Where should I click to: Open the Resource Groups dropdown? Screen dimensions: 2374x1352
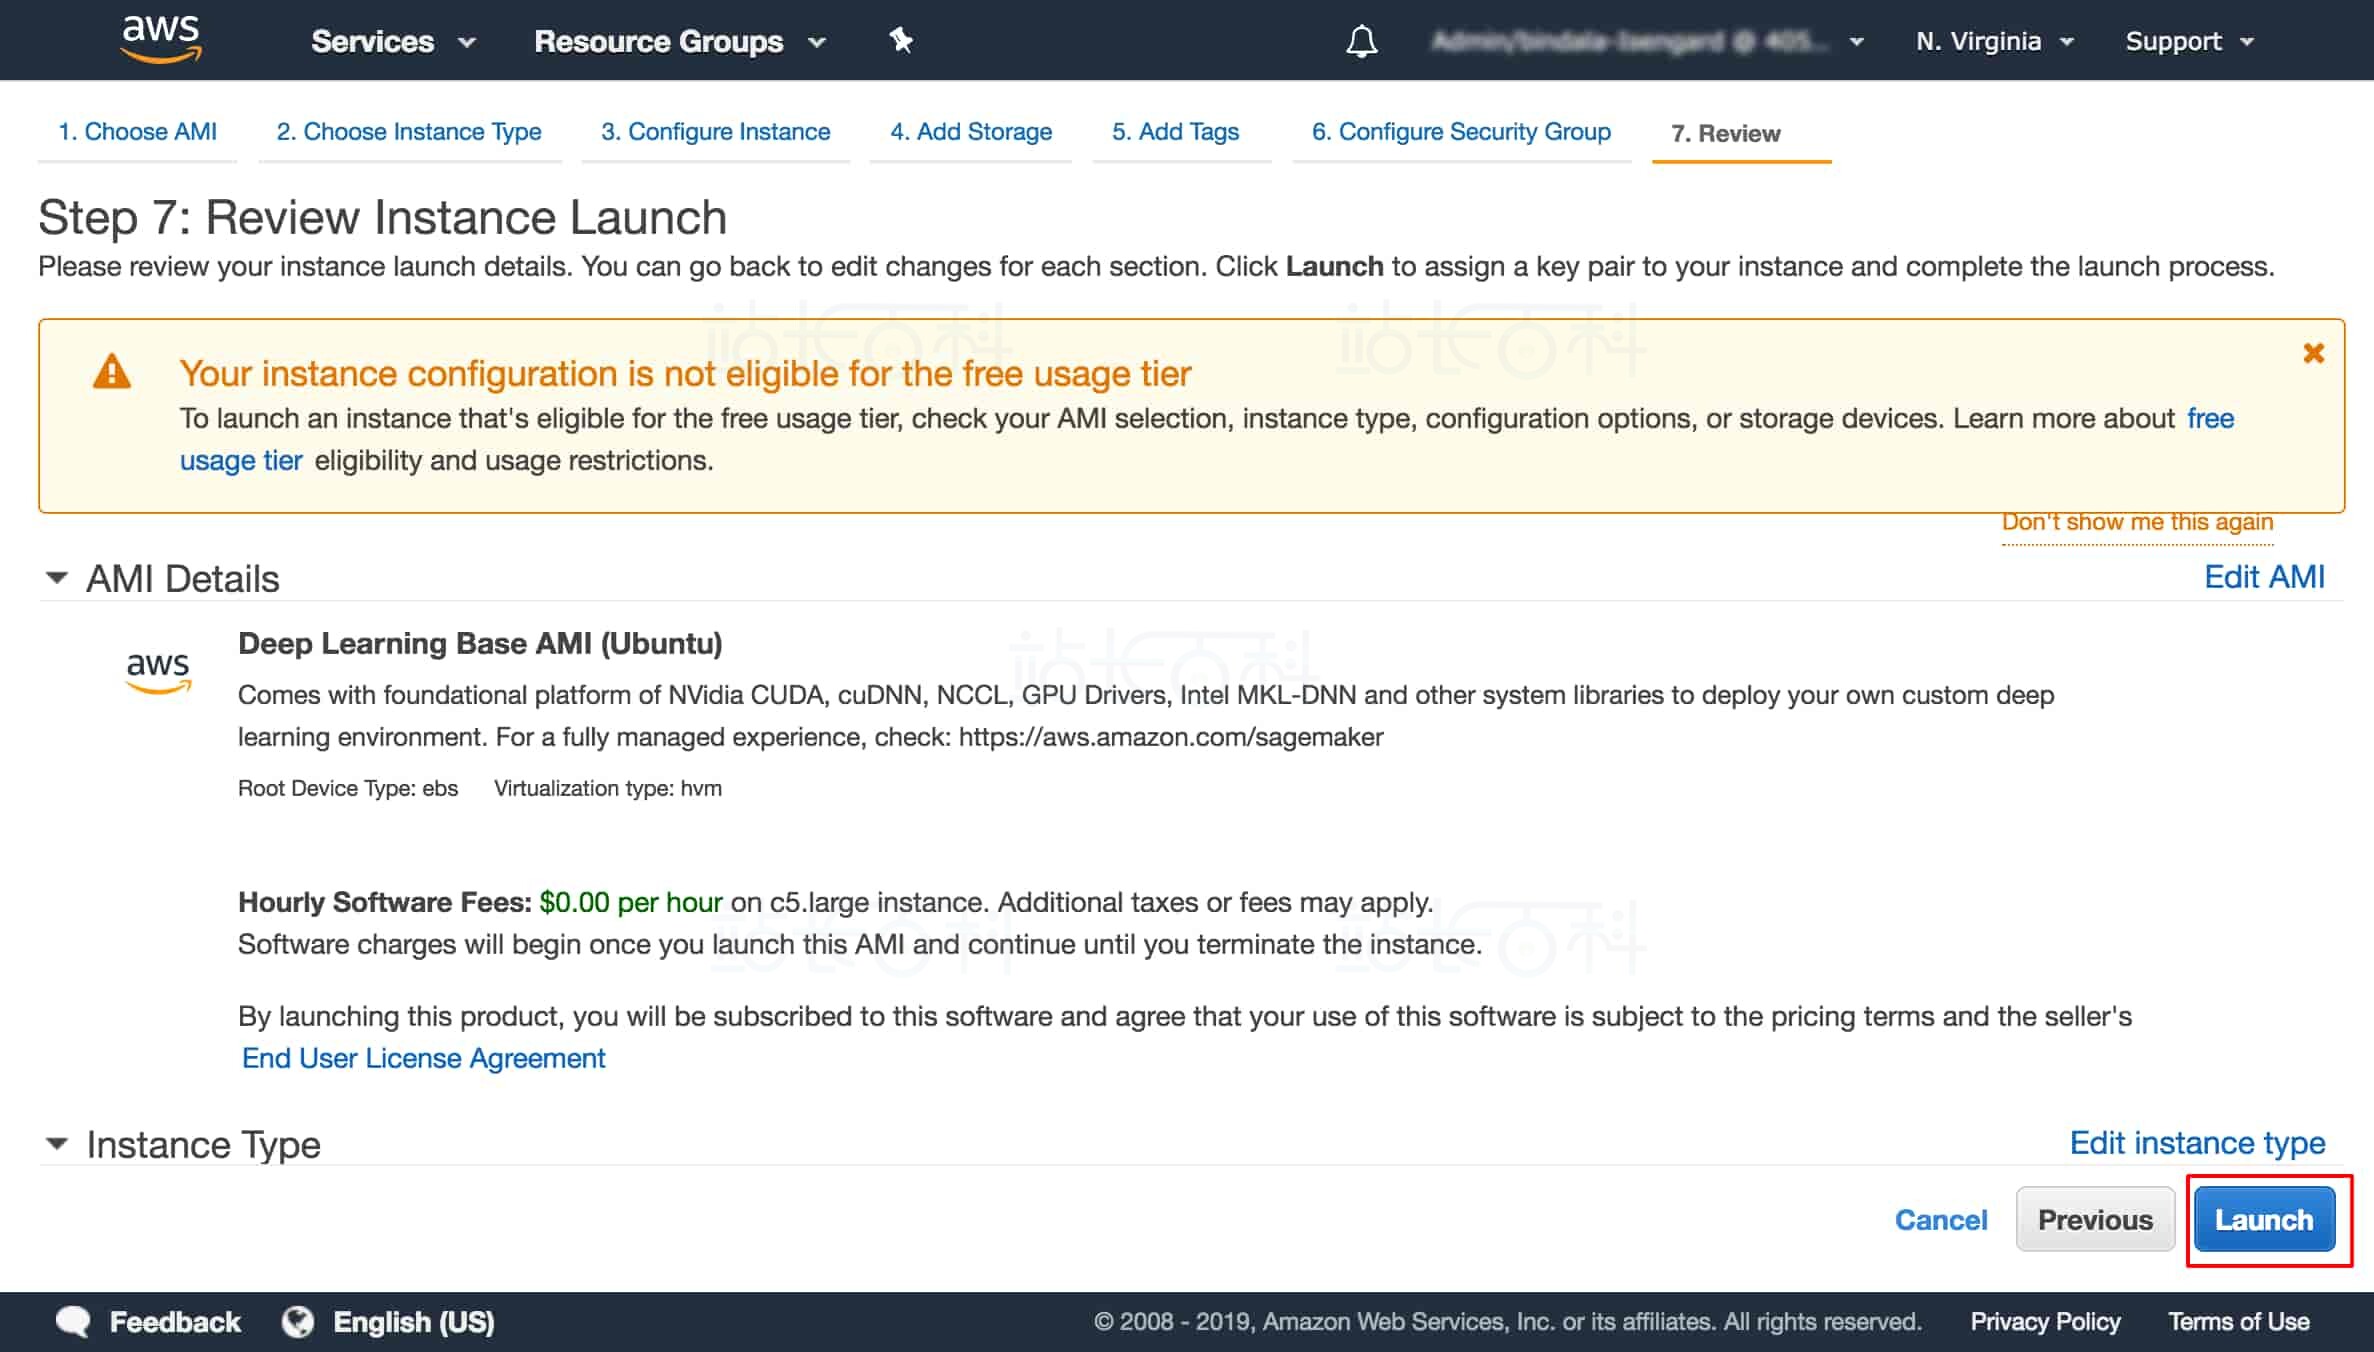point(680,41)
